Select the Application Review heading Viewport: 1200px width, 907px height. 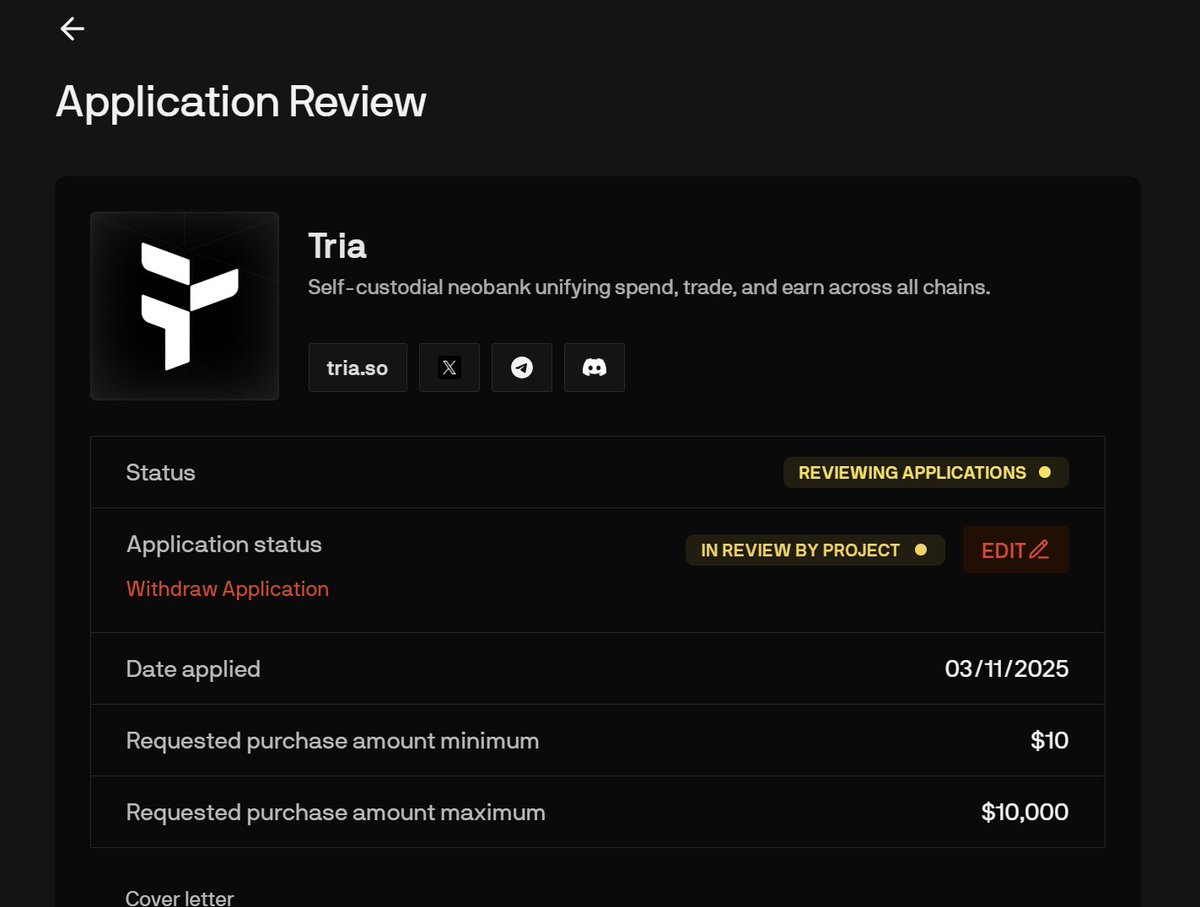pos(241,102)
